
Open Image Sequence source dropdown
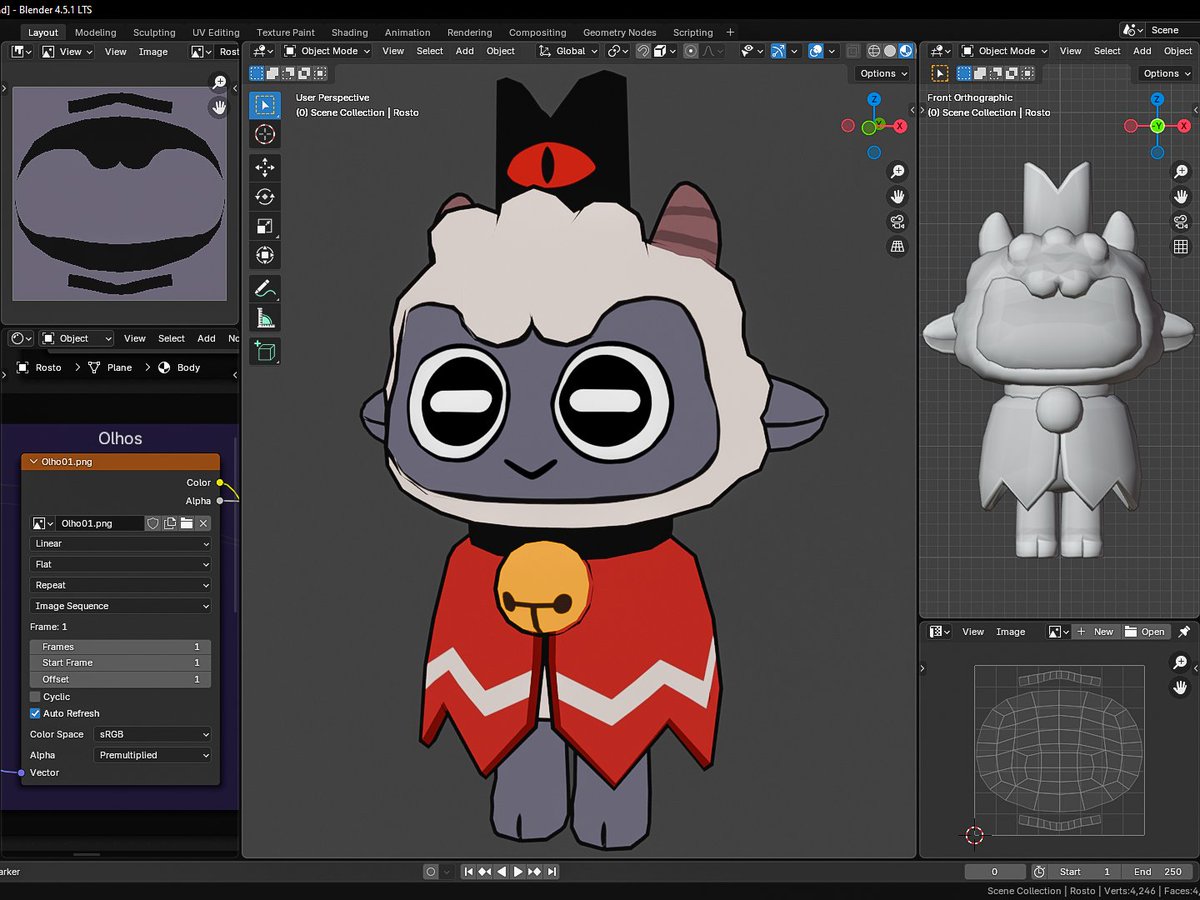click(121, 606)
